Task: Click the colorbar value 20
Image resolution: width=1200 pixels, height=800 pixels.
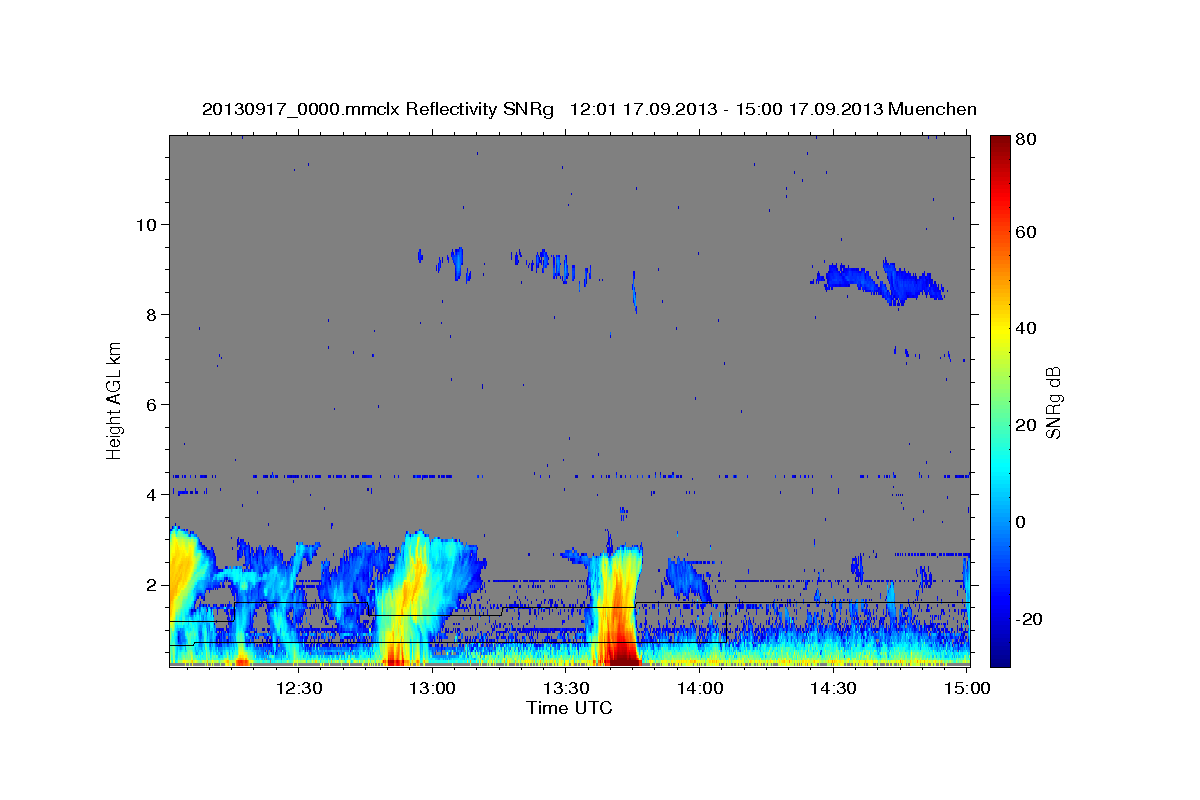Action: [x=1024, y=425]
